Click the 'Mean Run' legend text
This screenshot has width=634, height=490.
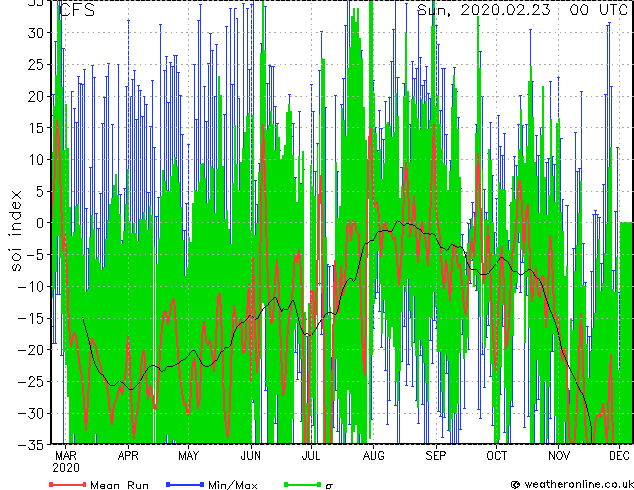pyautogui.click(x=120, y=485)
